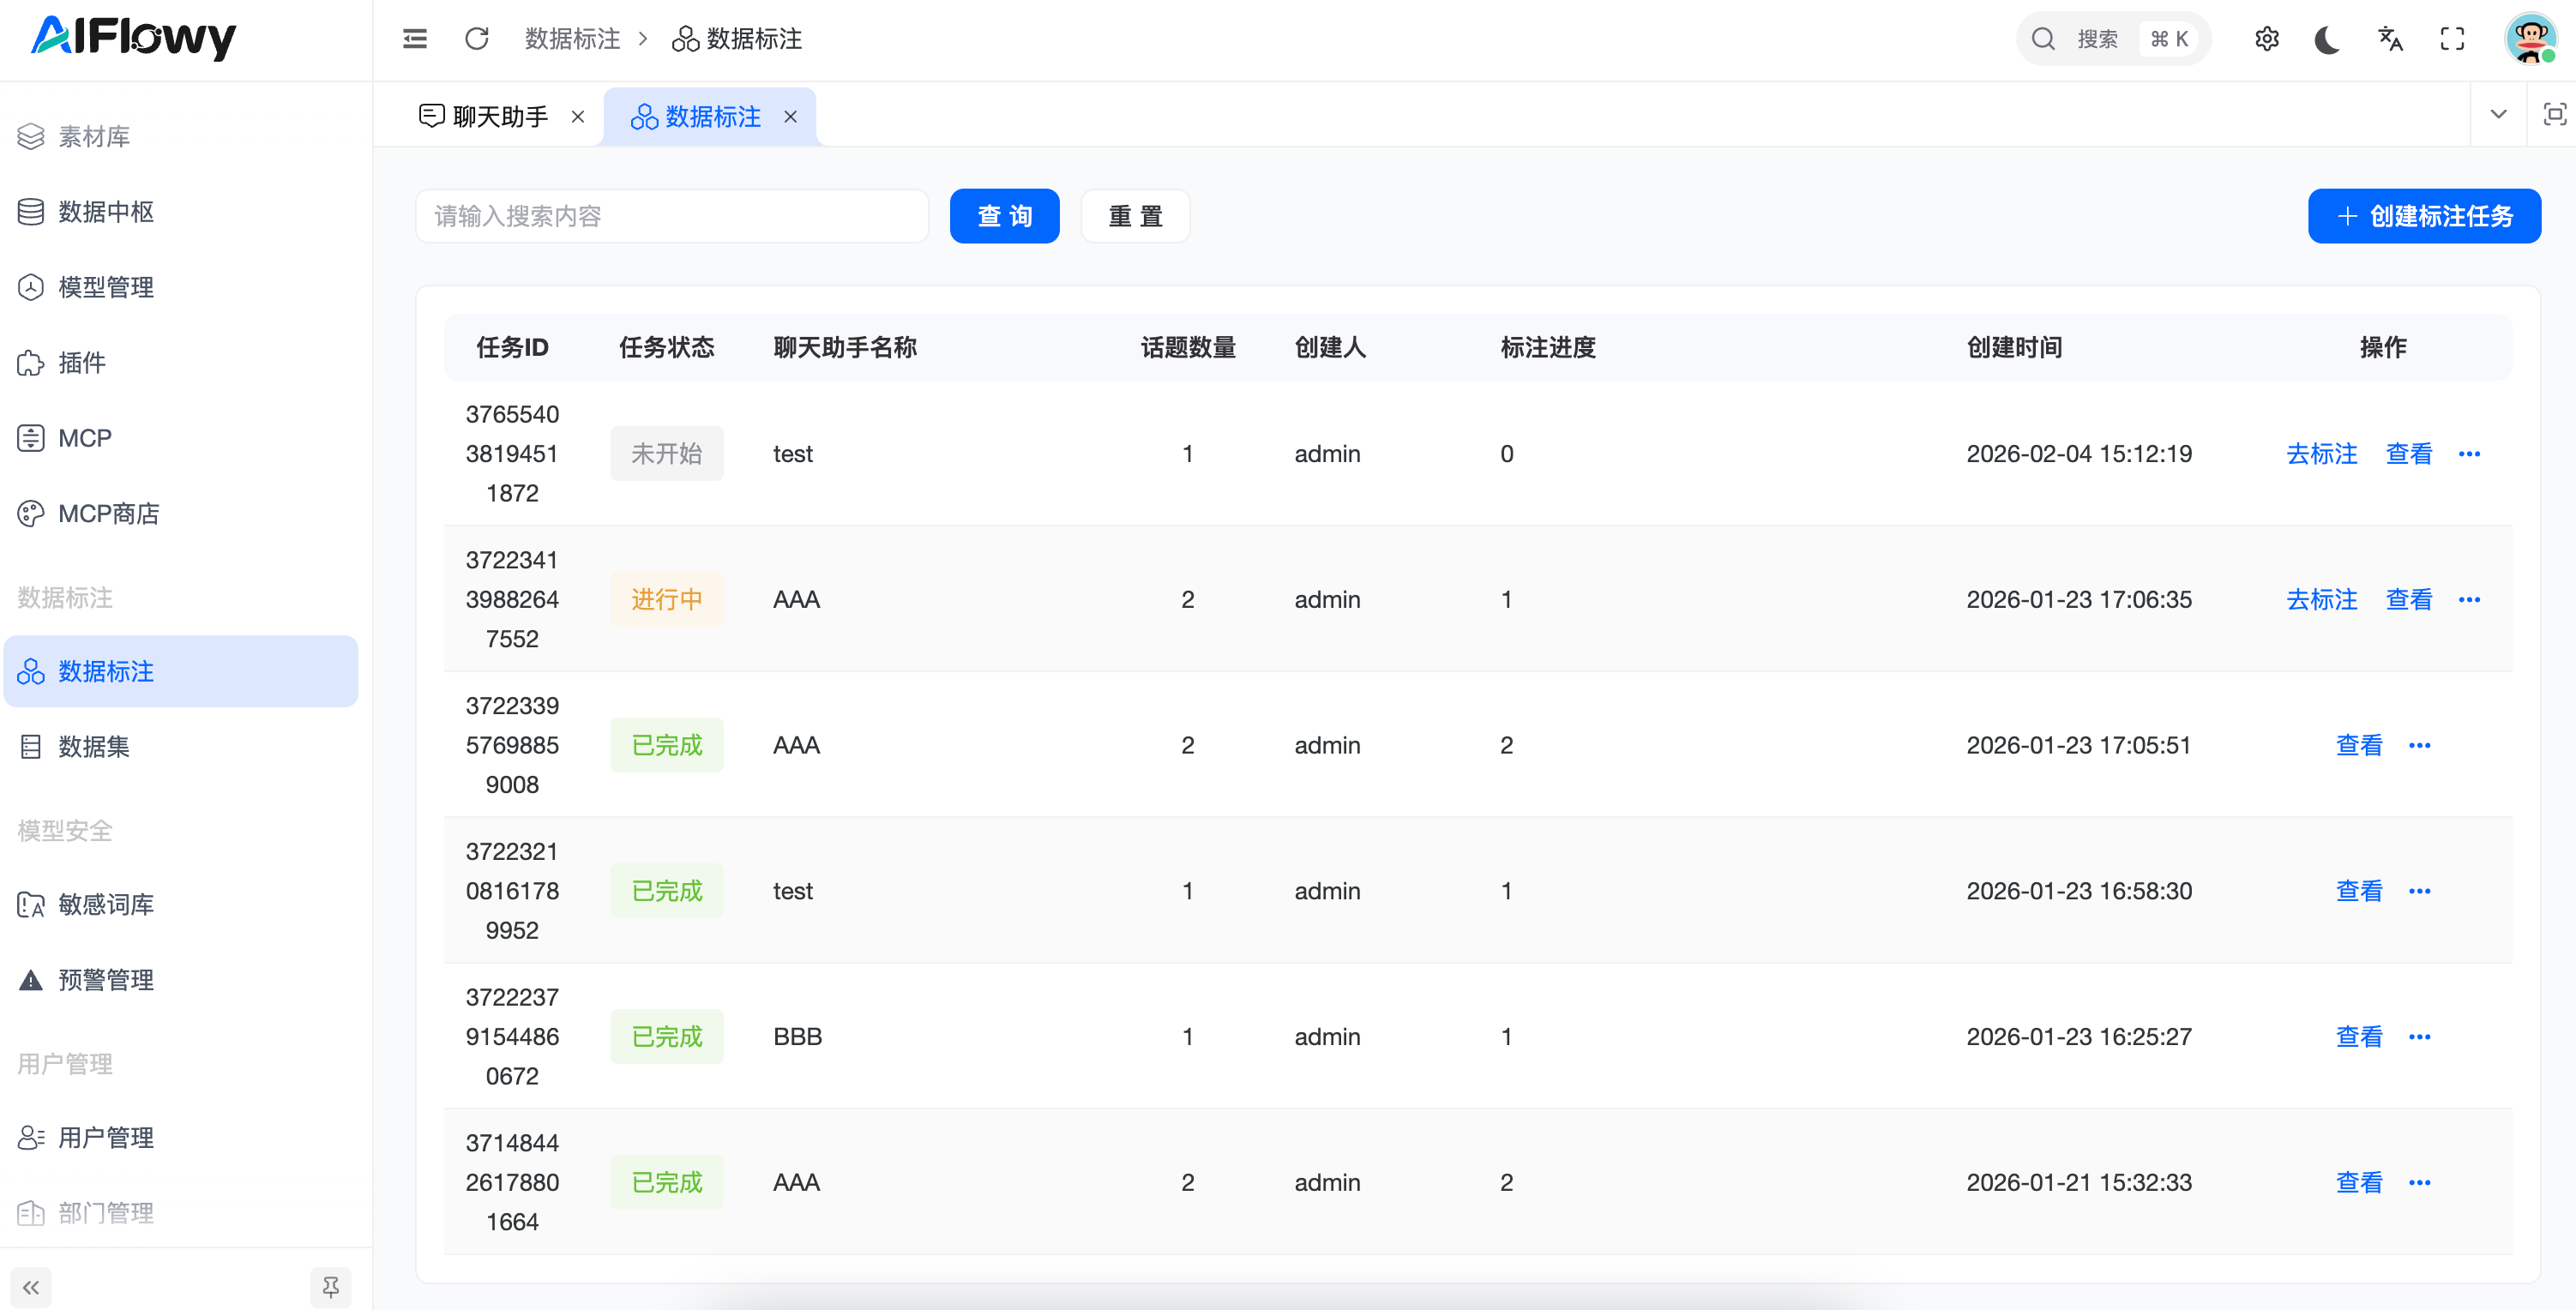Click the user avatar in top right
Viewport: 2576px width, 1310px height.
[2530, 39]
